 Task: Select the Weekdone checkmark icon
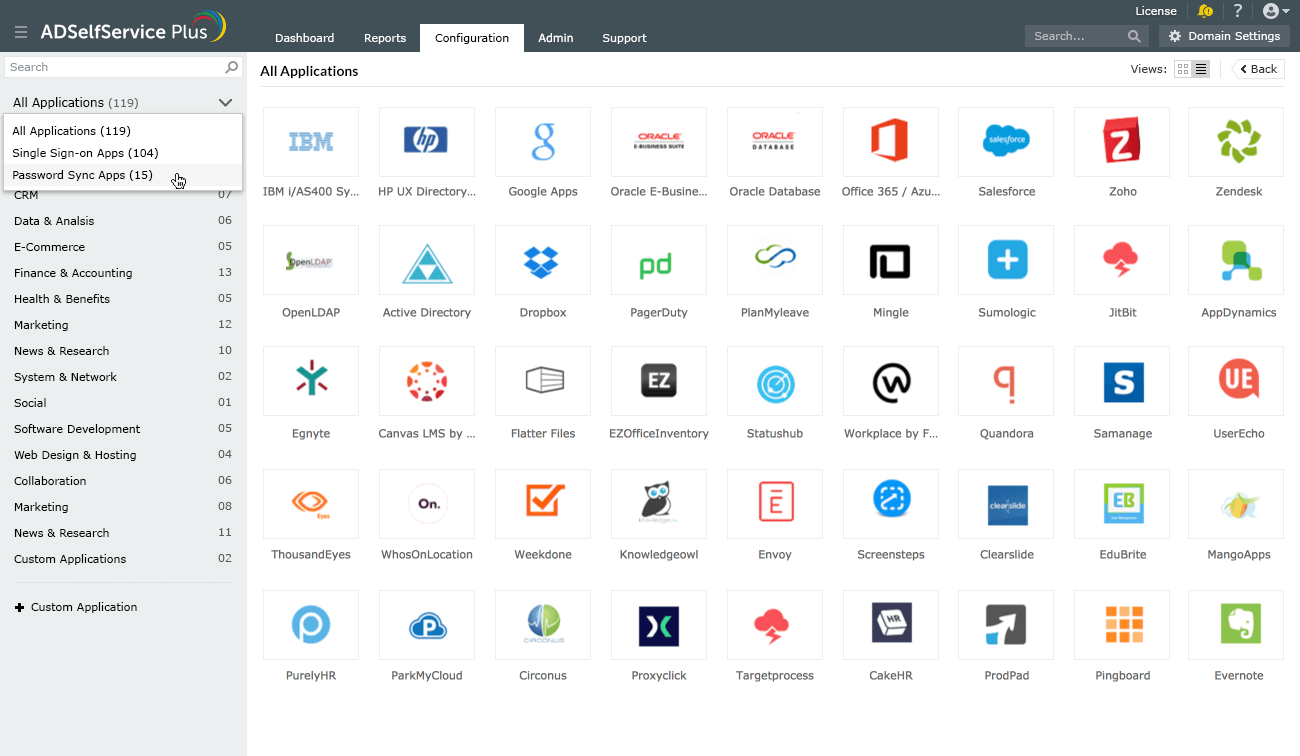pos(543,503)
